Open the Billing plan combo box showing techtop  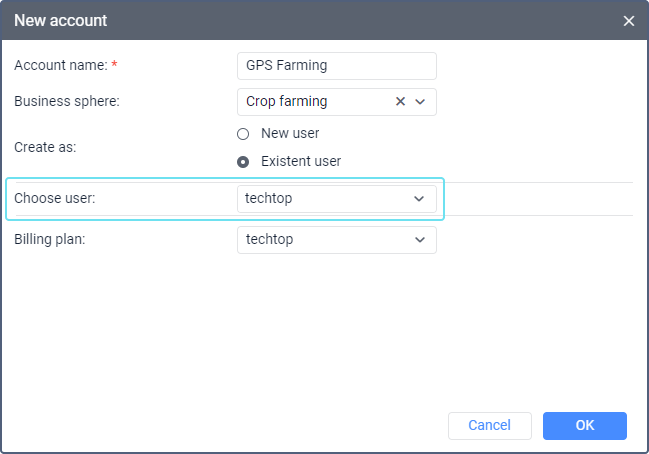[325, 240]
